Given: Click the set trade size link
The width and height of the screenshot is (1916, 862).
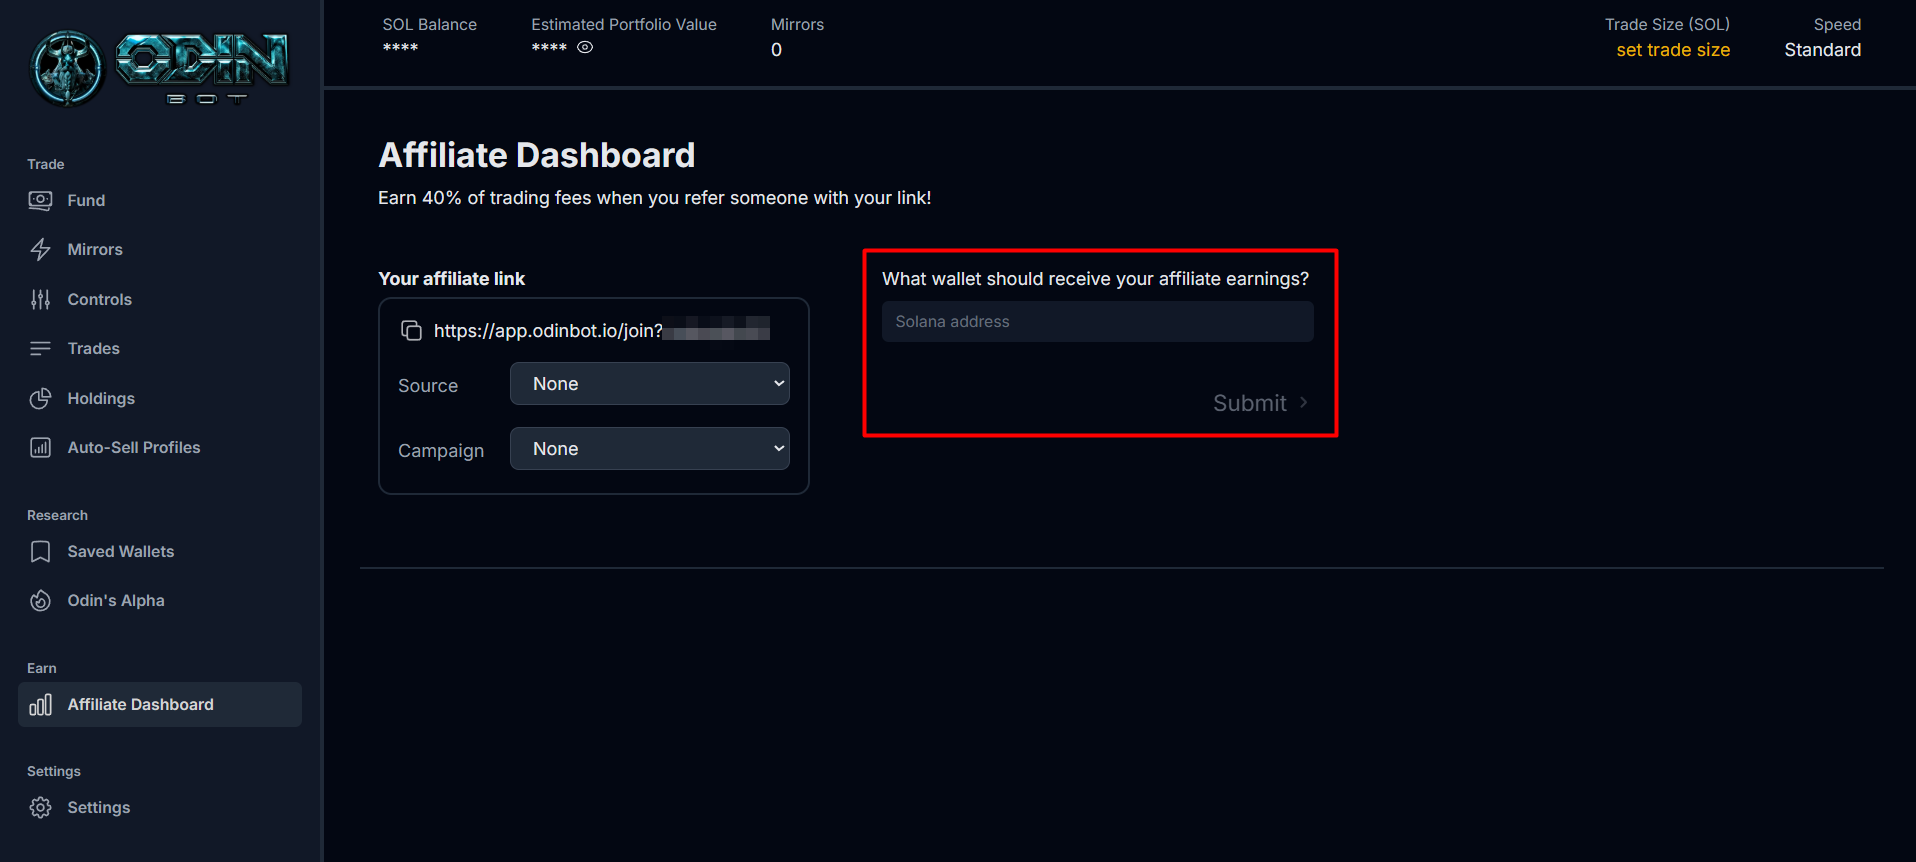Looking at the screenshot, I should coord(1672,50).
